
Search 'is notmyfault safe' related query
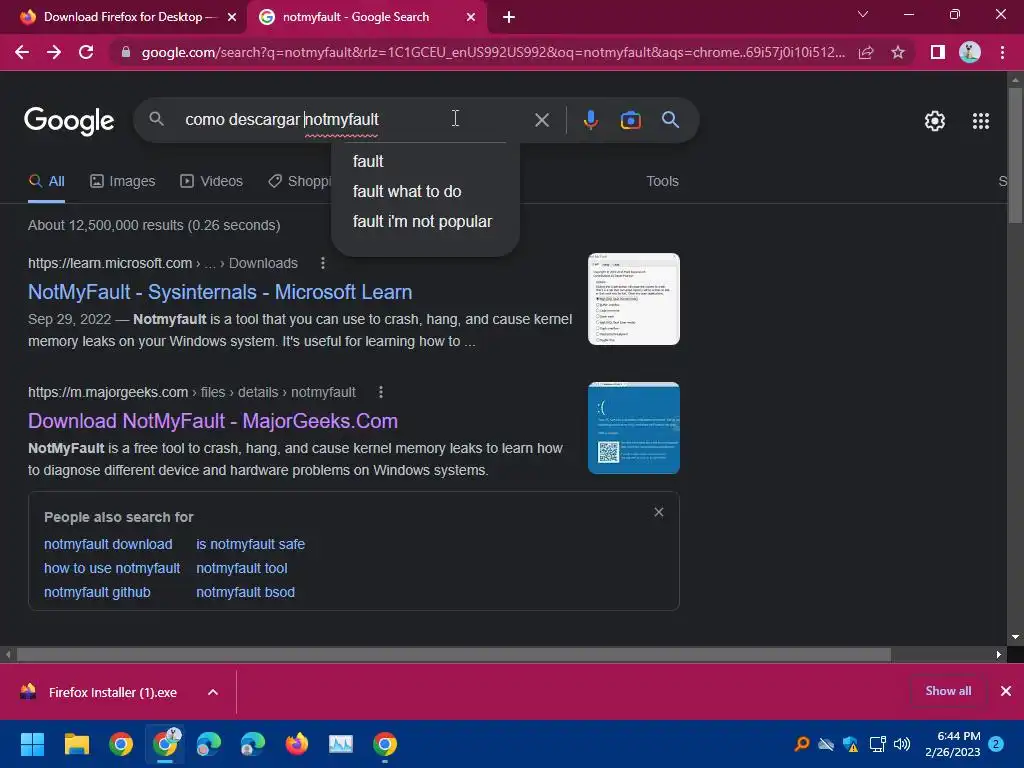coord(251,544)
